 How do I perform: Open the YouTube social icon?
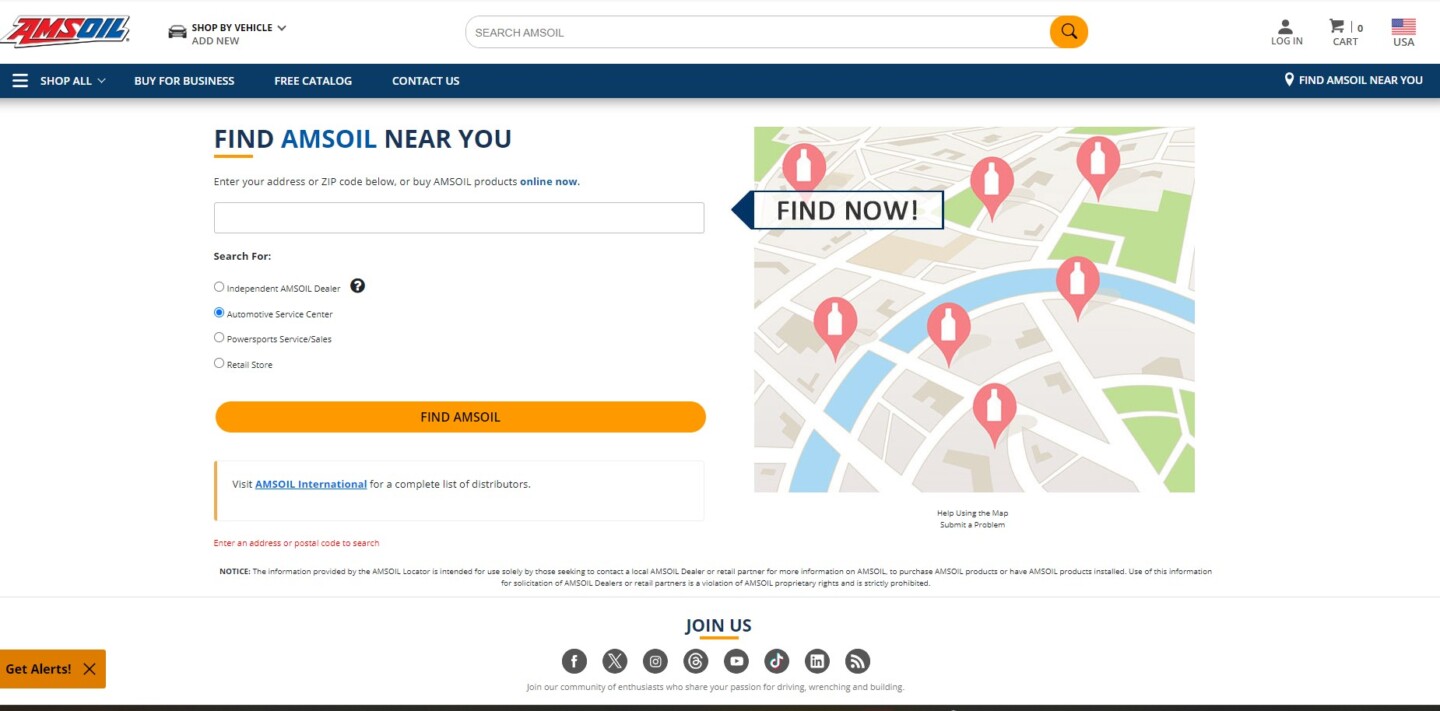click(x=736, y=661)
